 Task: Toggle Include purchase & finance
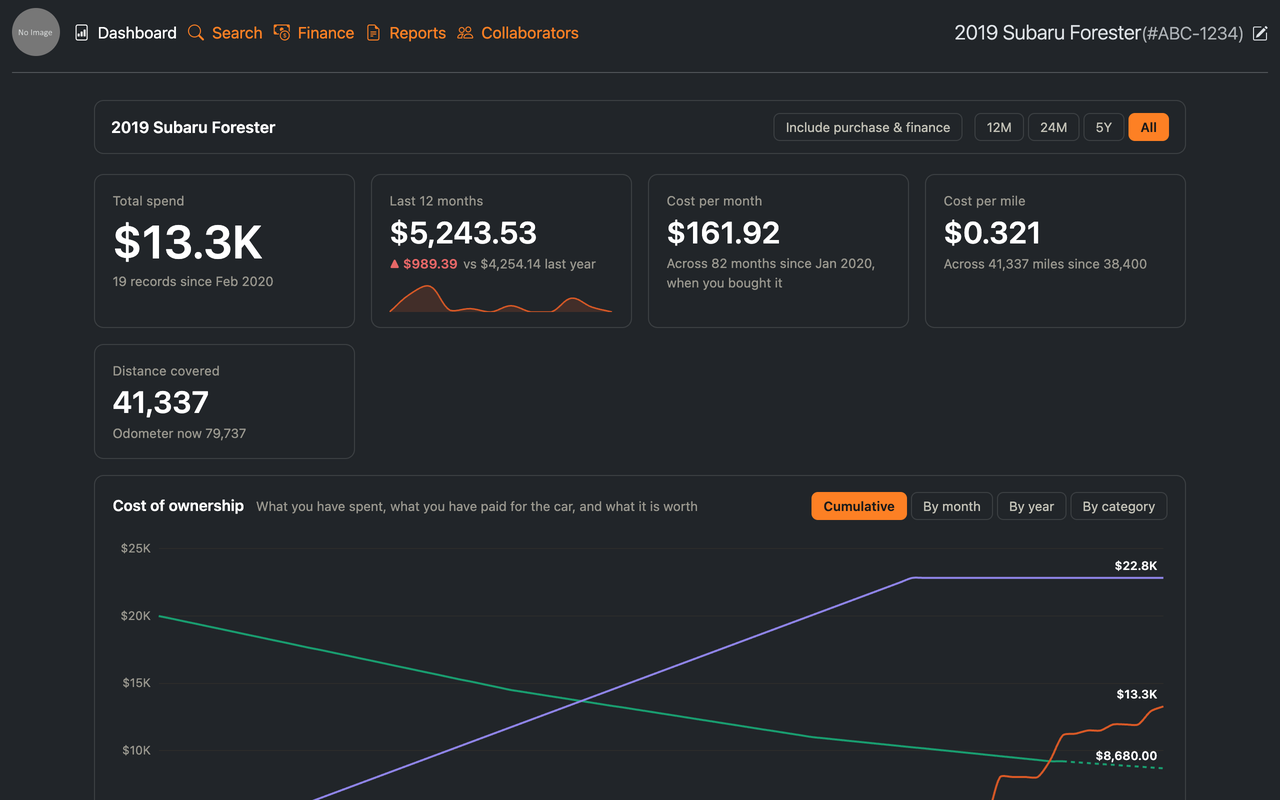pyautogui.click(x=868, y=127)
